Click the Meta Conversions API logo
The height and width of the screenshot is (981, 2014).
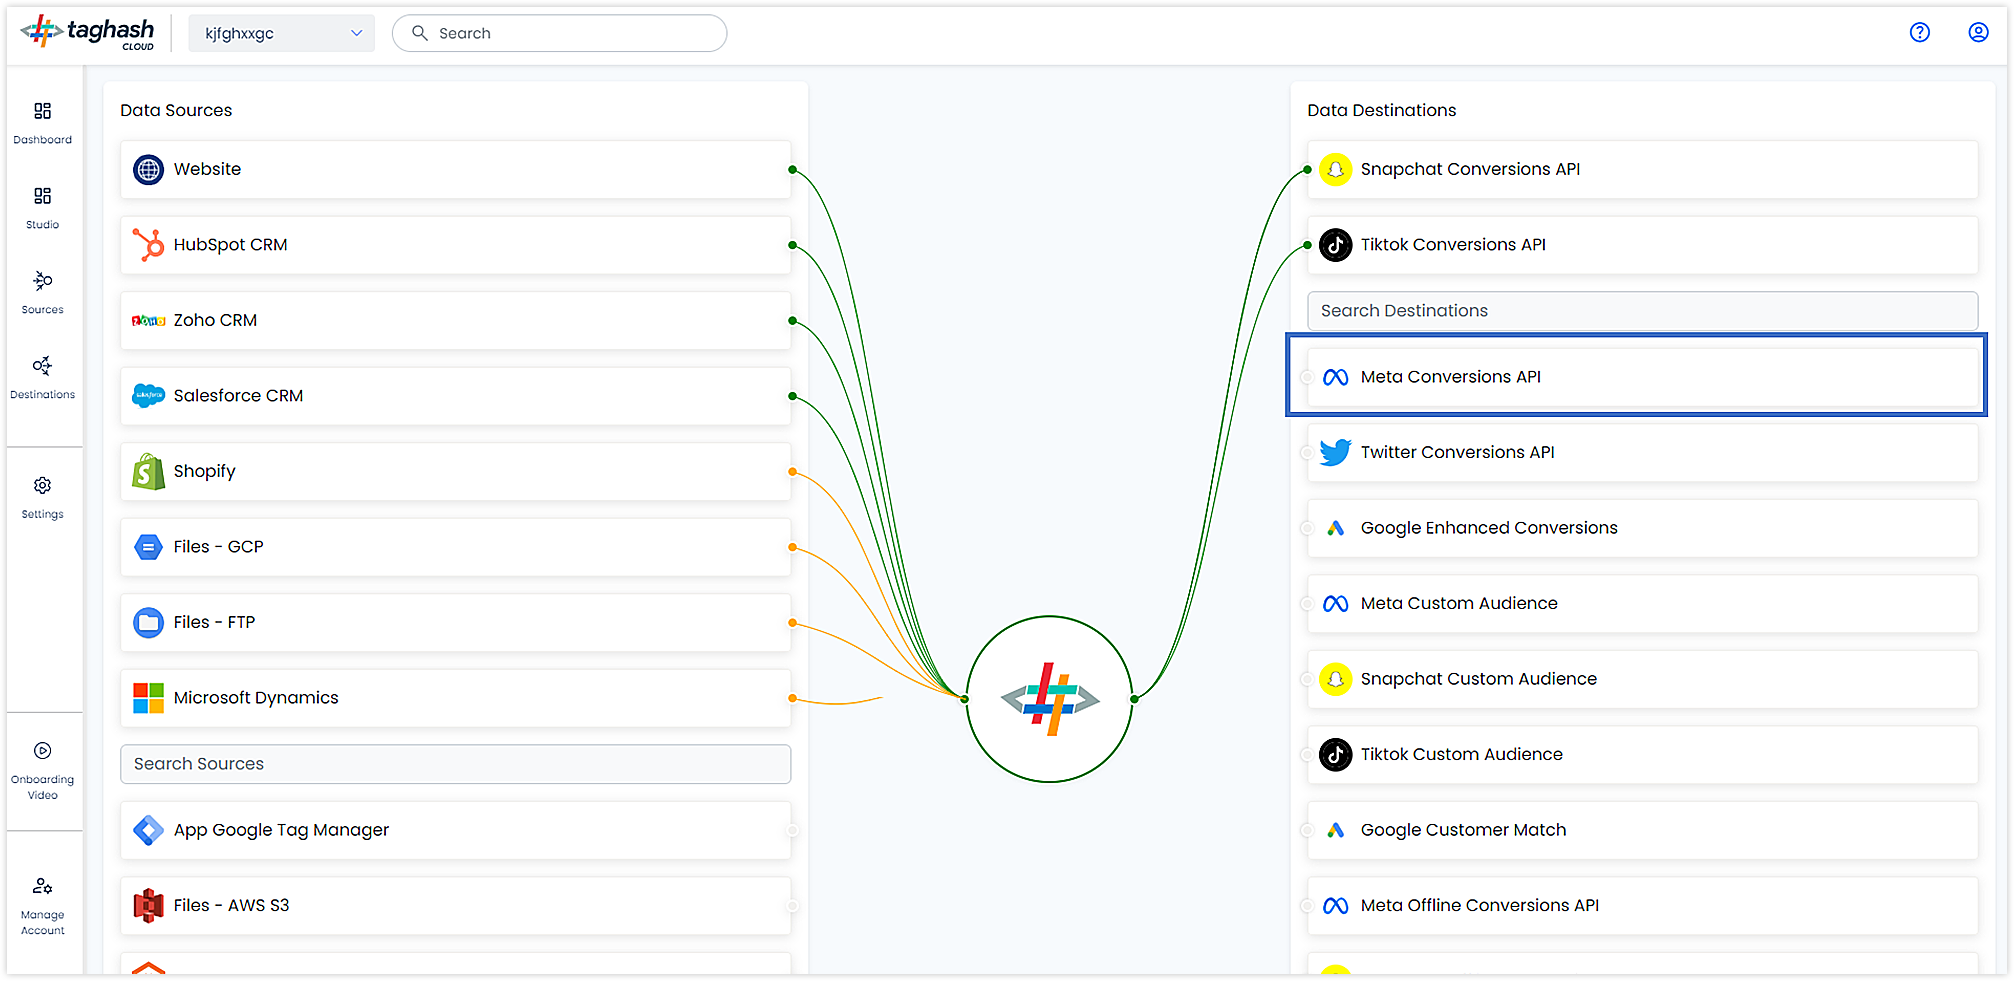pos(1335,377)
